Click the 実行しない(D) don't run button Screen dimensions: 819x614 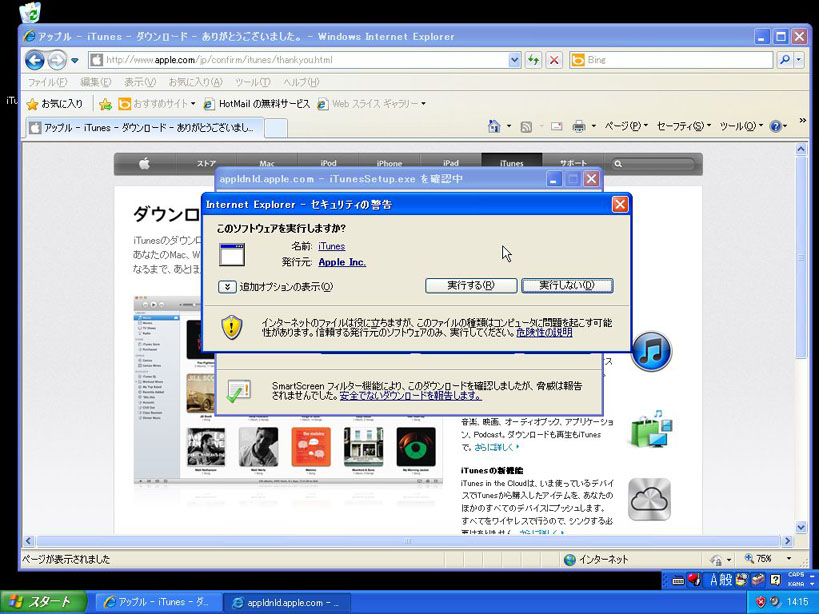point(567,286)
